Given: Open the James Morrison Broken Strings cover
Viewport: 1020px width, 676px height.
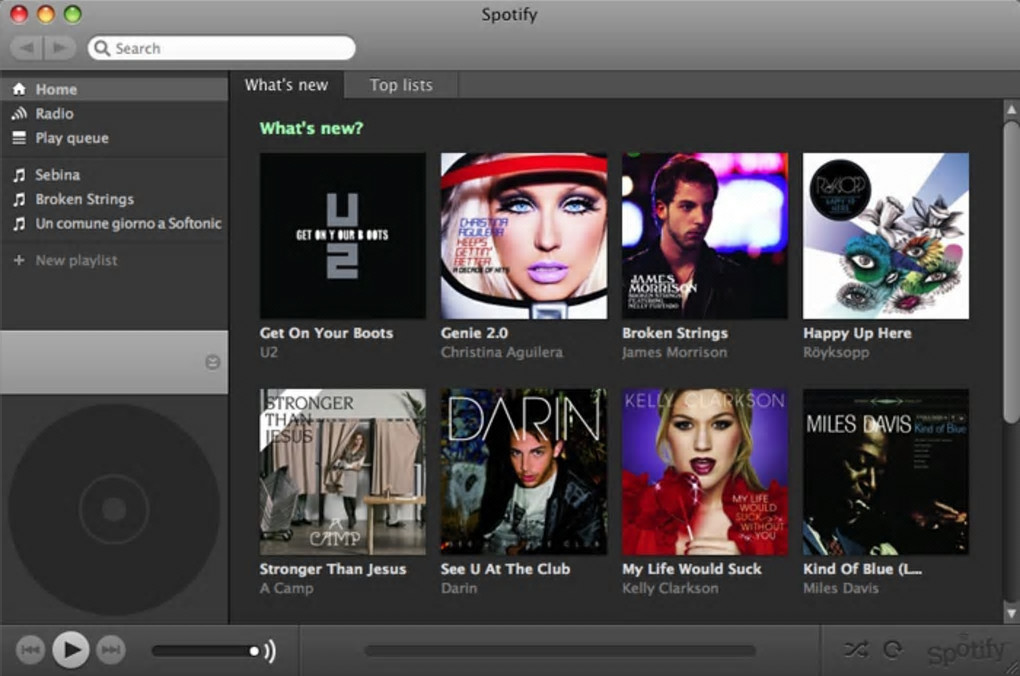Looking at the screenshot, I should pos(705,236).
